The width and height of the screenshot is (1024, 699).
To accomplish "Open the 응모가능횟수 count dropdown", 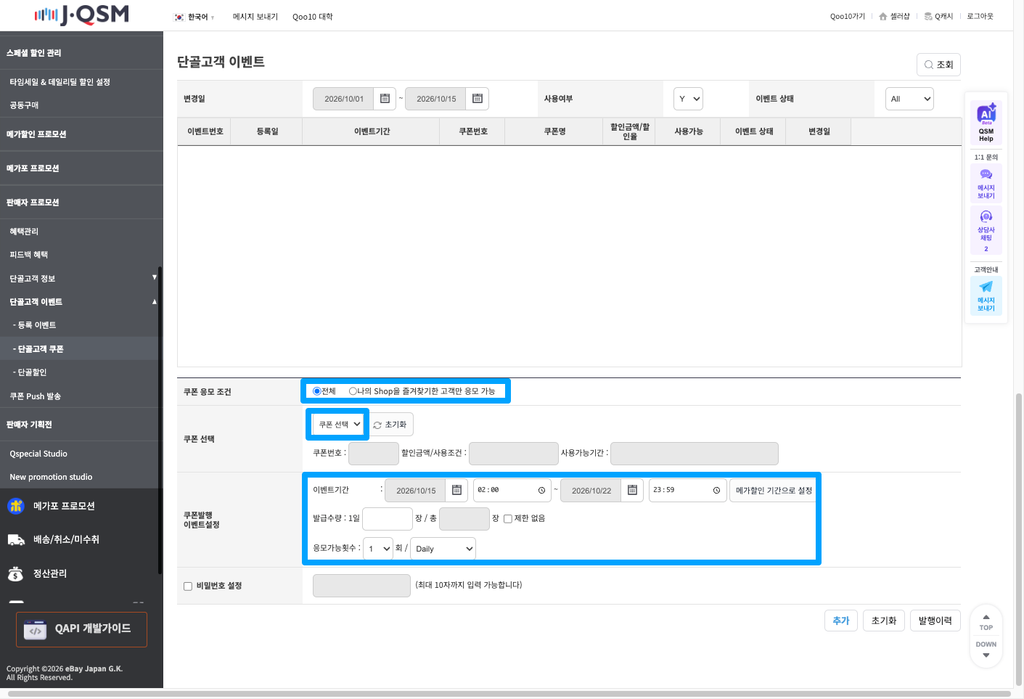I will [x=378, y=549].
